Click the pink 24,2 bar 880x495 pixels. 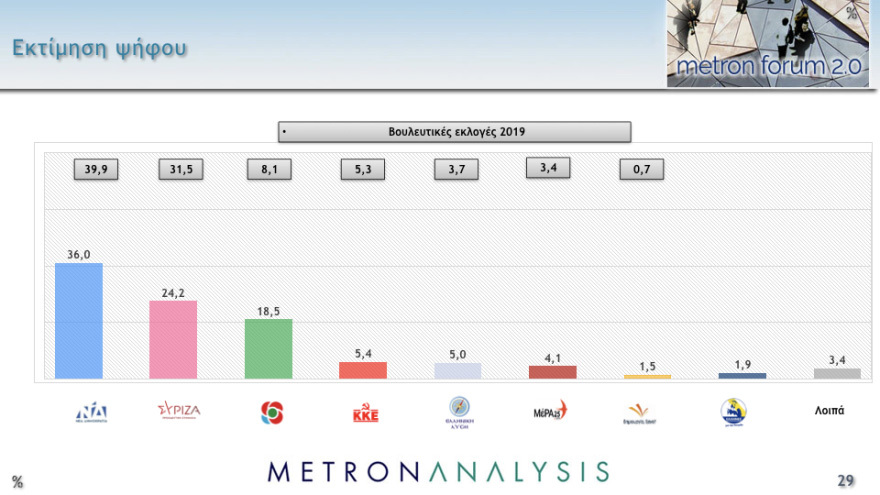coord(173,340)
